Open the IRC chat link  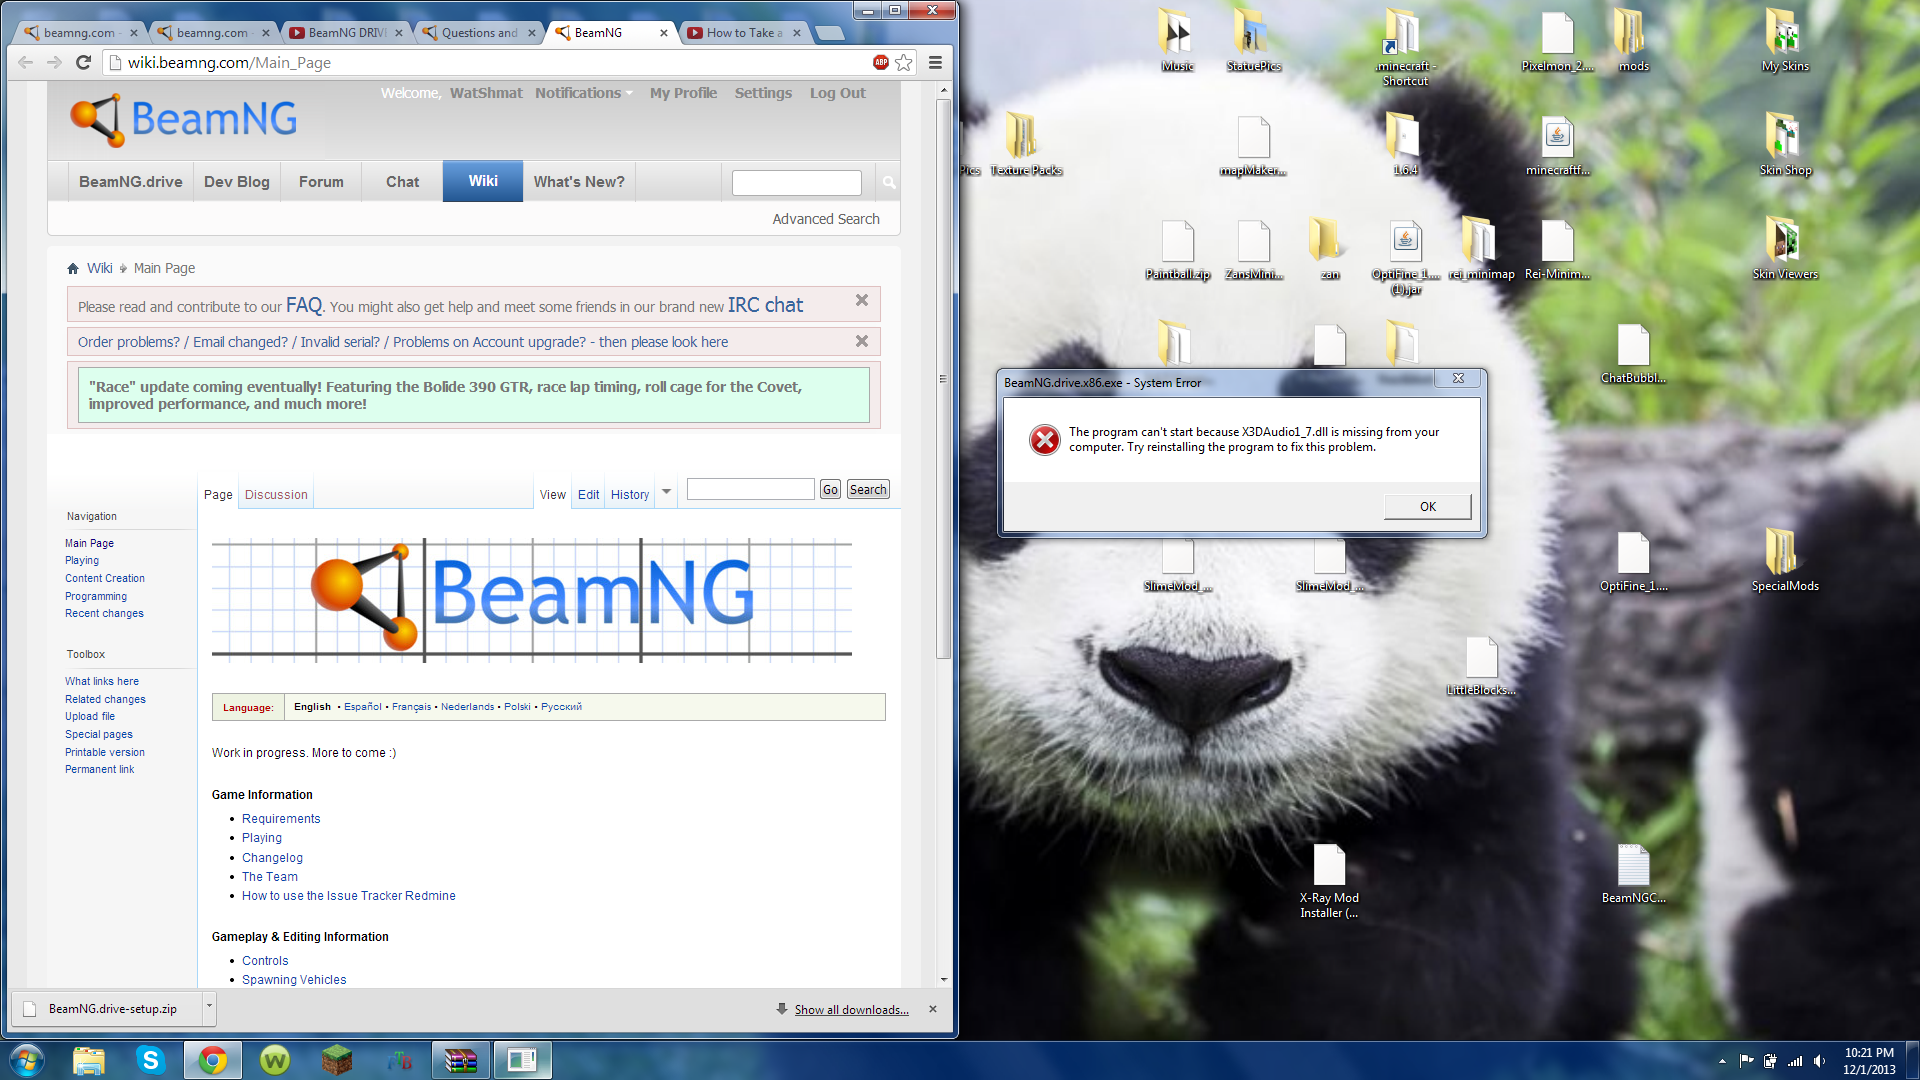[x=765, y=305]
